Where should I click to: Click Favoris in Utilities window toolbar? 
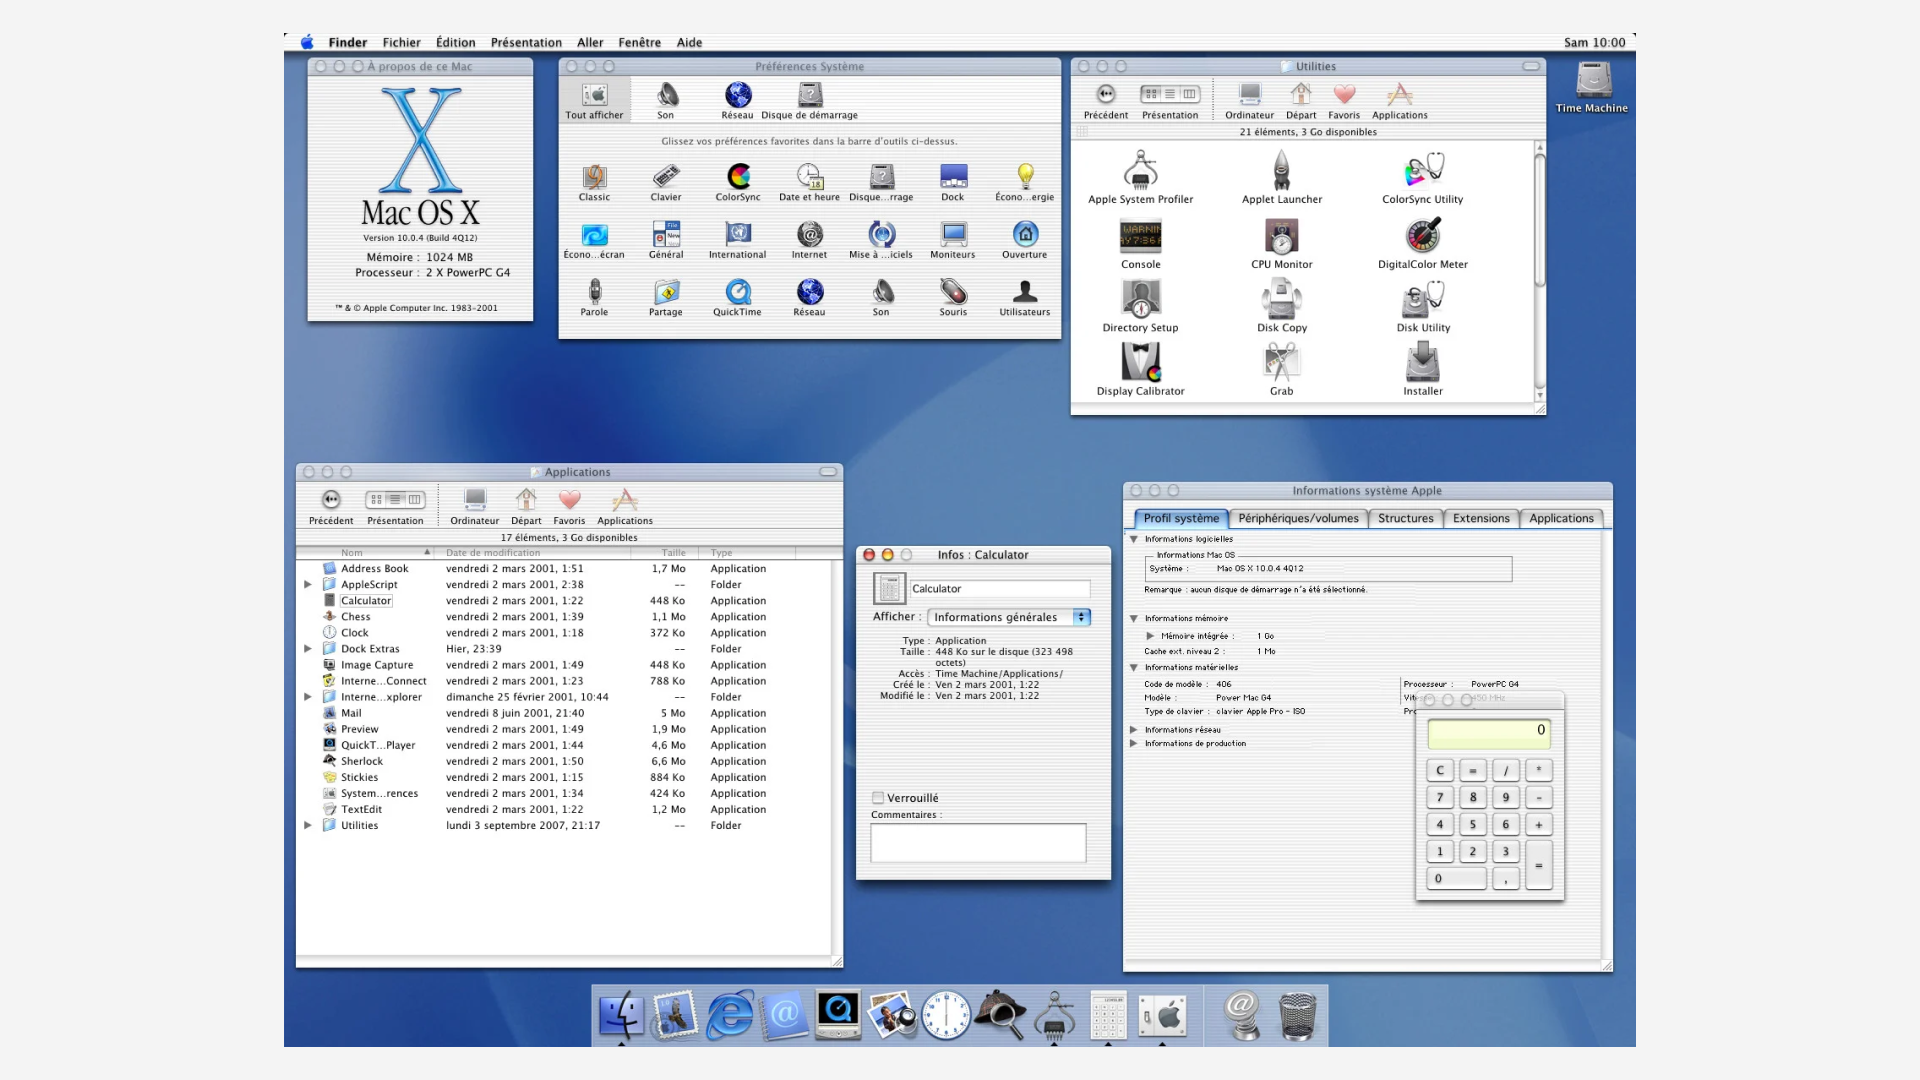click(1344, 96)
